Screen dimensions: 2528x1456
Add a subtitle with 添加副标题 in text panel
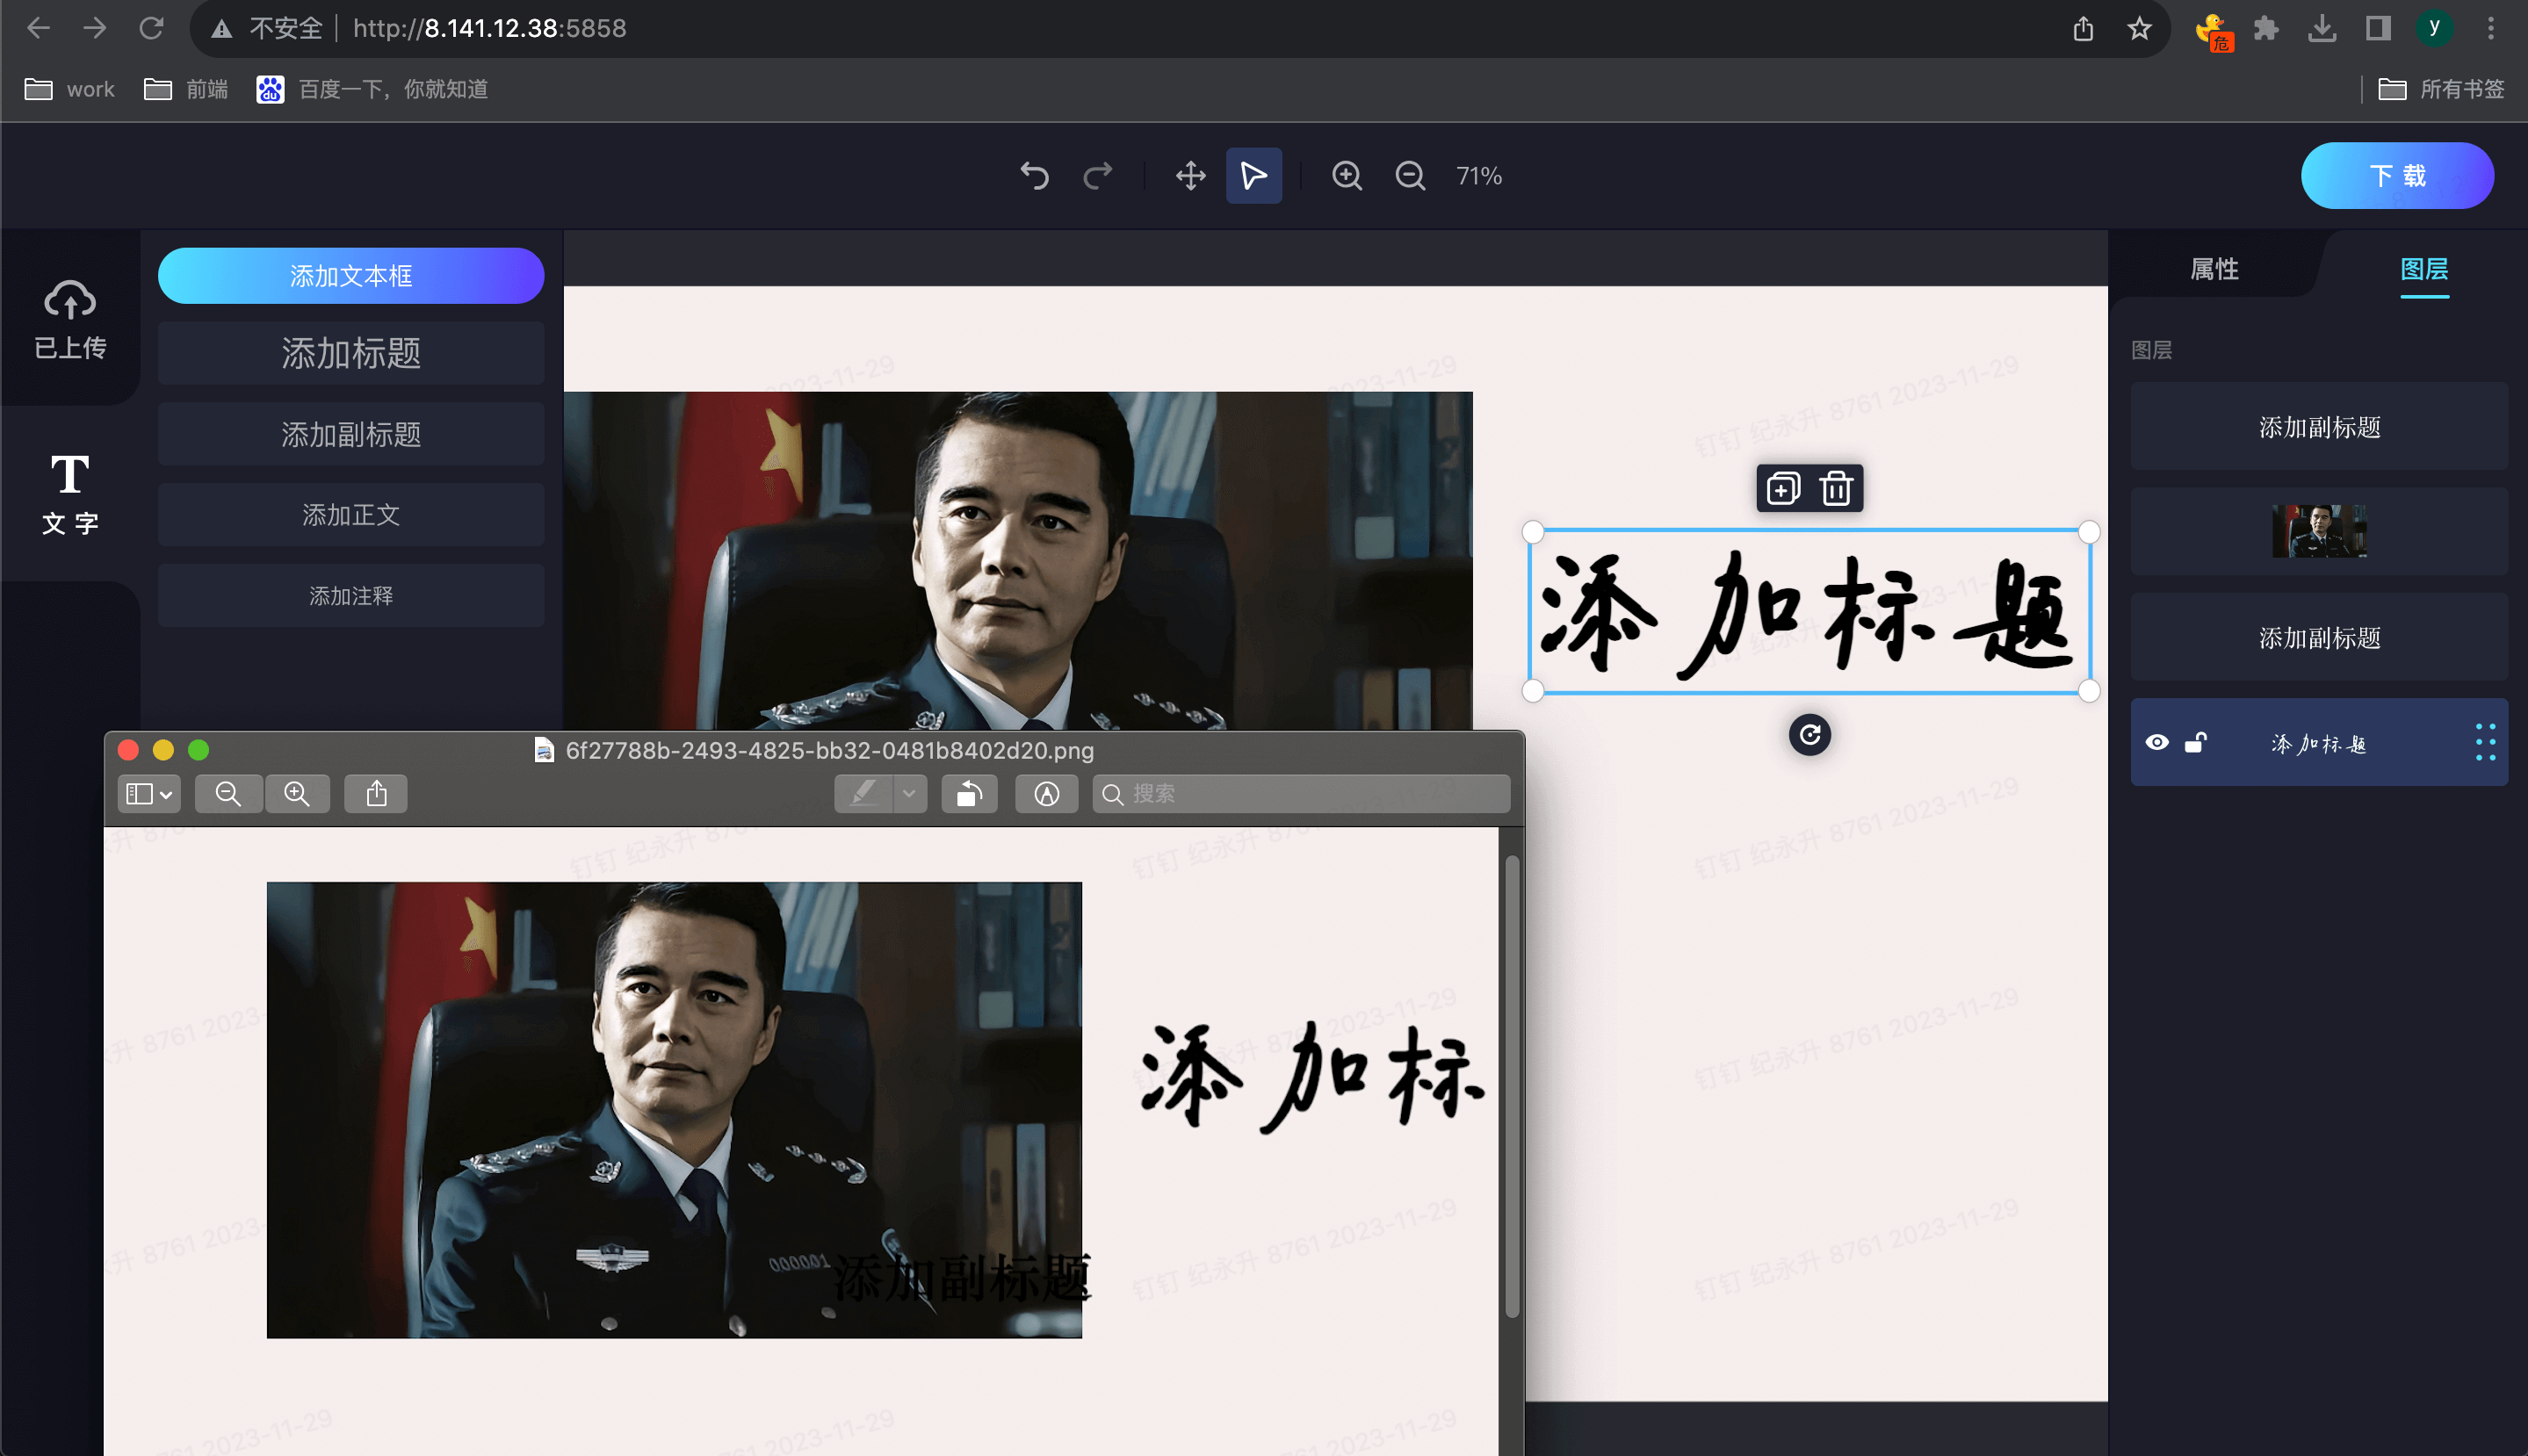pos(351,434)
